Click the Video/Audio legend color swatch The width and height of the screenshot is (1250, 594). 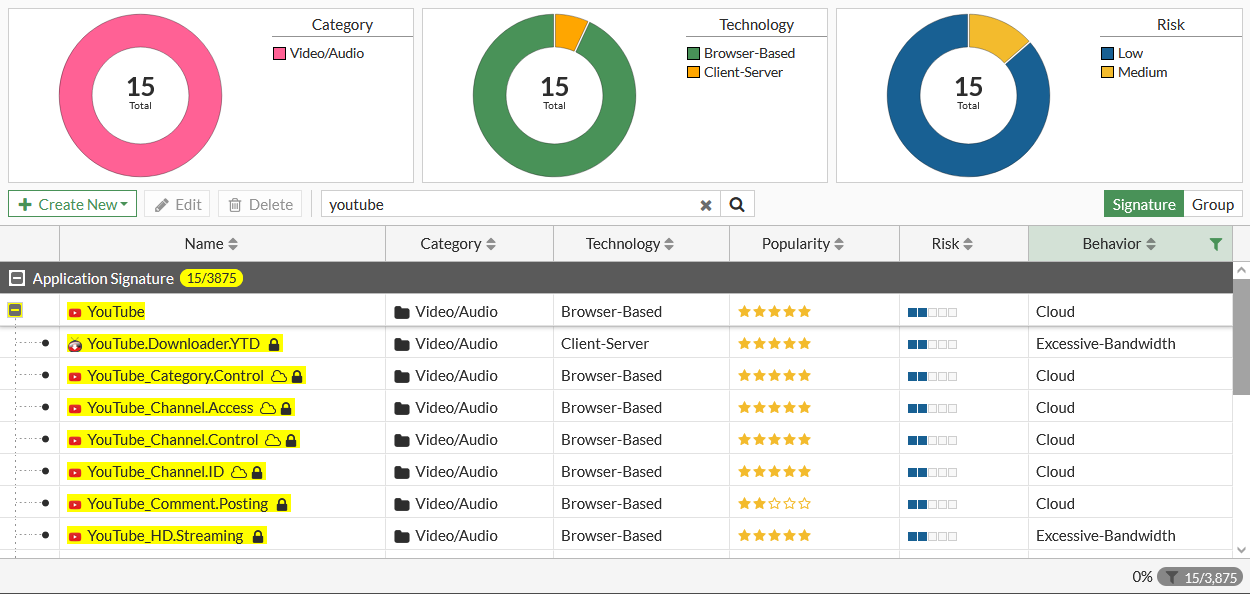(x=279, y=53)
